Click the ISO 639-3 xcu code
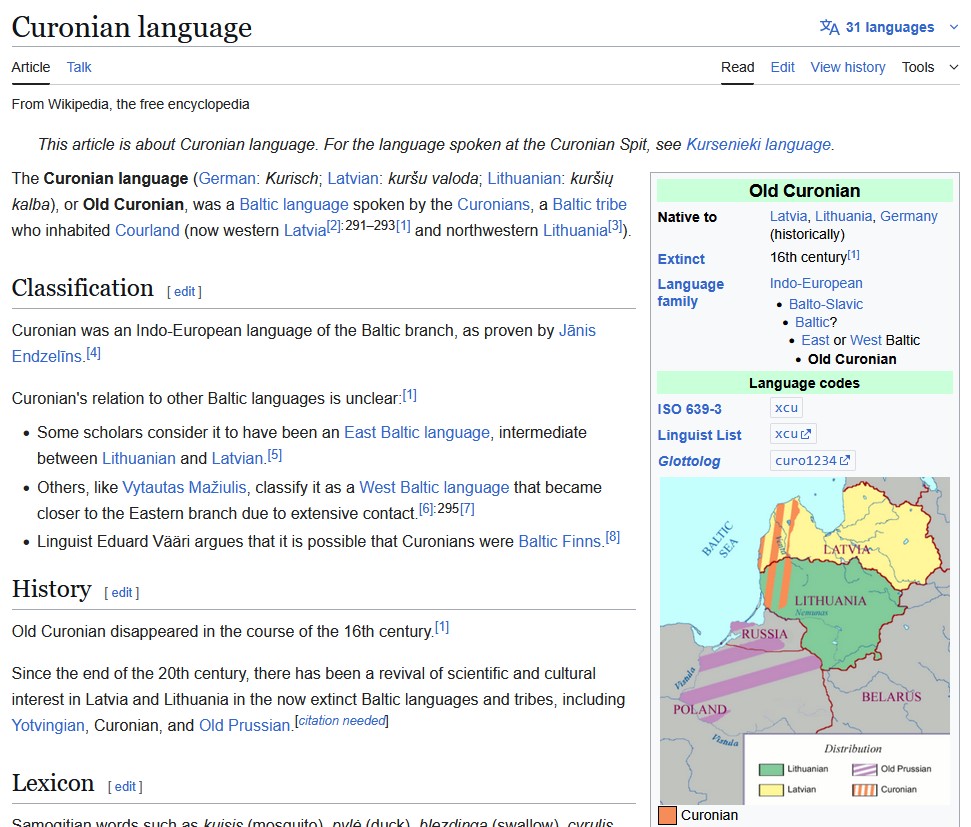The image size is (971, 827). (x=786, y=408)
